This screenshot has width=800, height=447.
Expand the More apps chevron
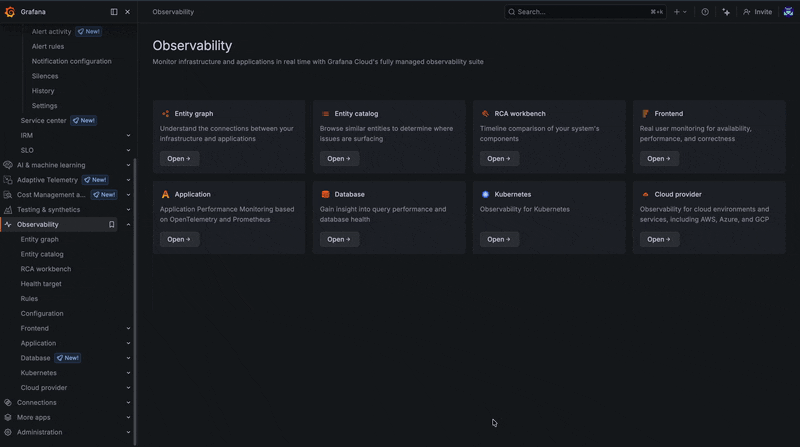tap(128, 417)
